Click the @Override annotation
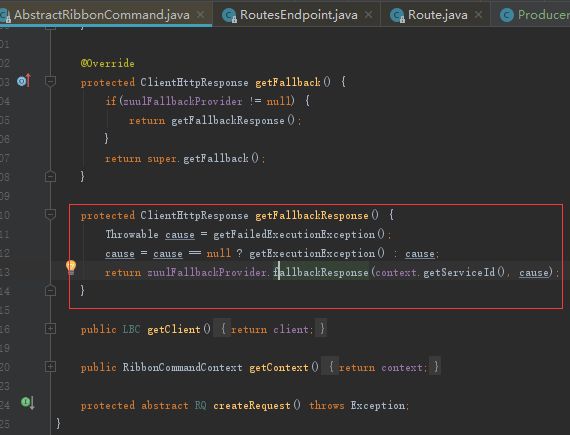570x435 pixels. click(x=108, y=64)
